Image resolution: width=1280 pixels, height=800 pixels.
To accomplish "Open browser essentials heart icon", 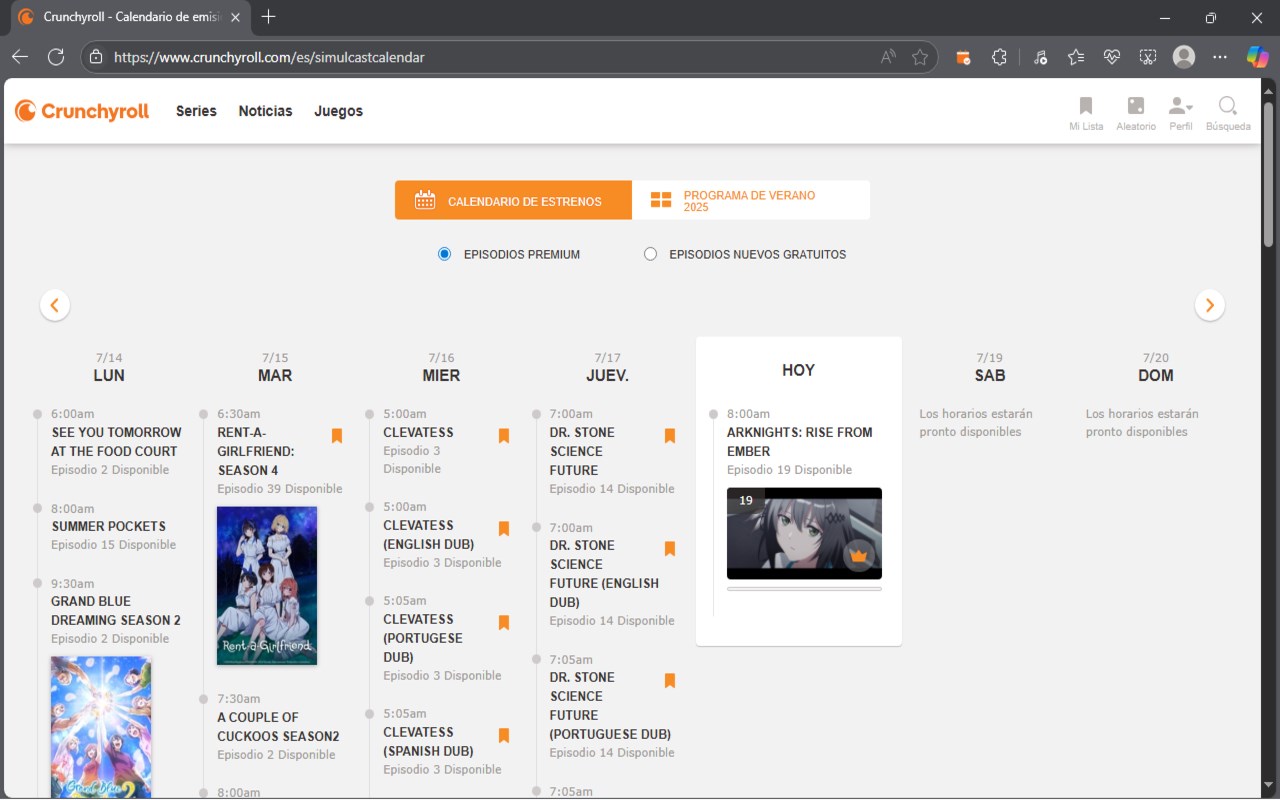I will [x=1112, y=57].
